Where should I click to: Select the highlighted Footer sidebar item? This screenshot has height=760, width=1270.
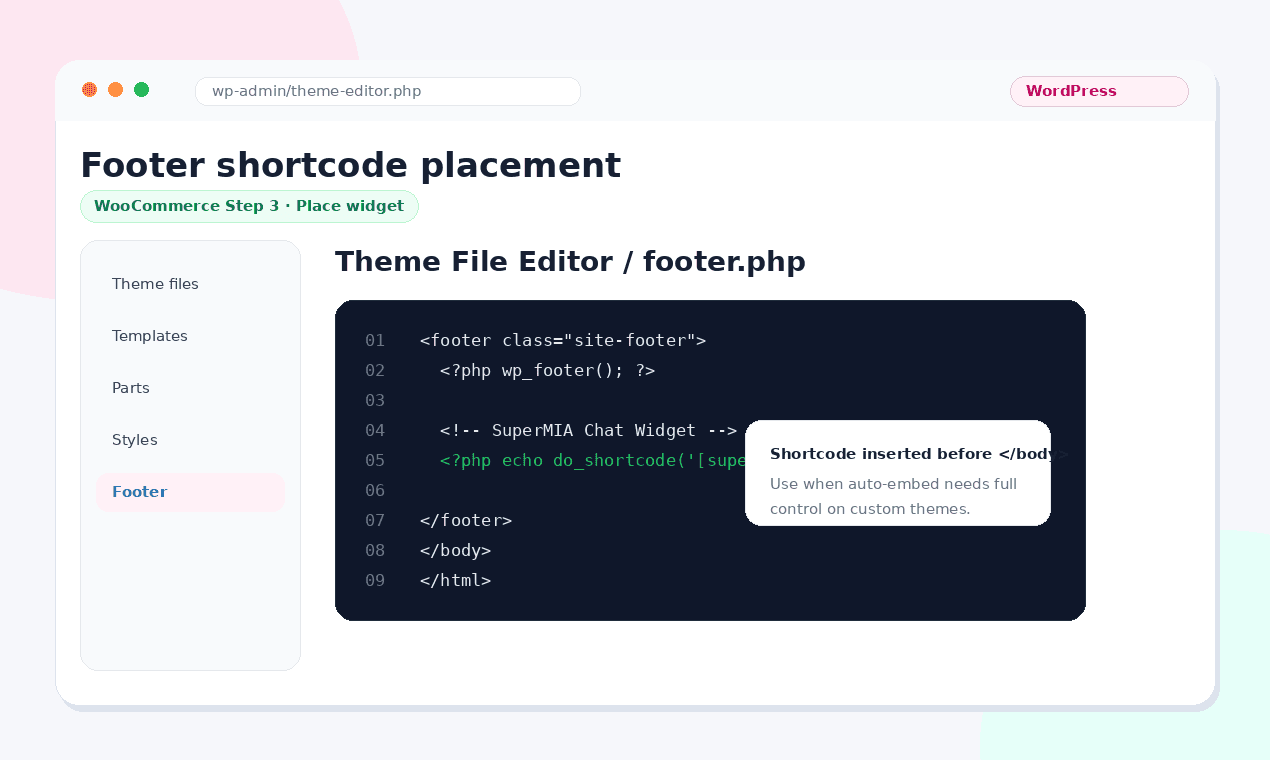point(190,492)
